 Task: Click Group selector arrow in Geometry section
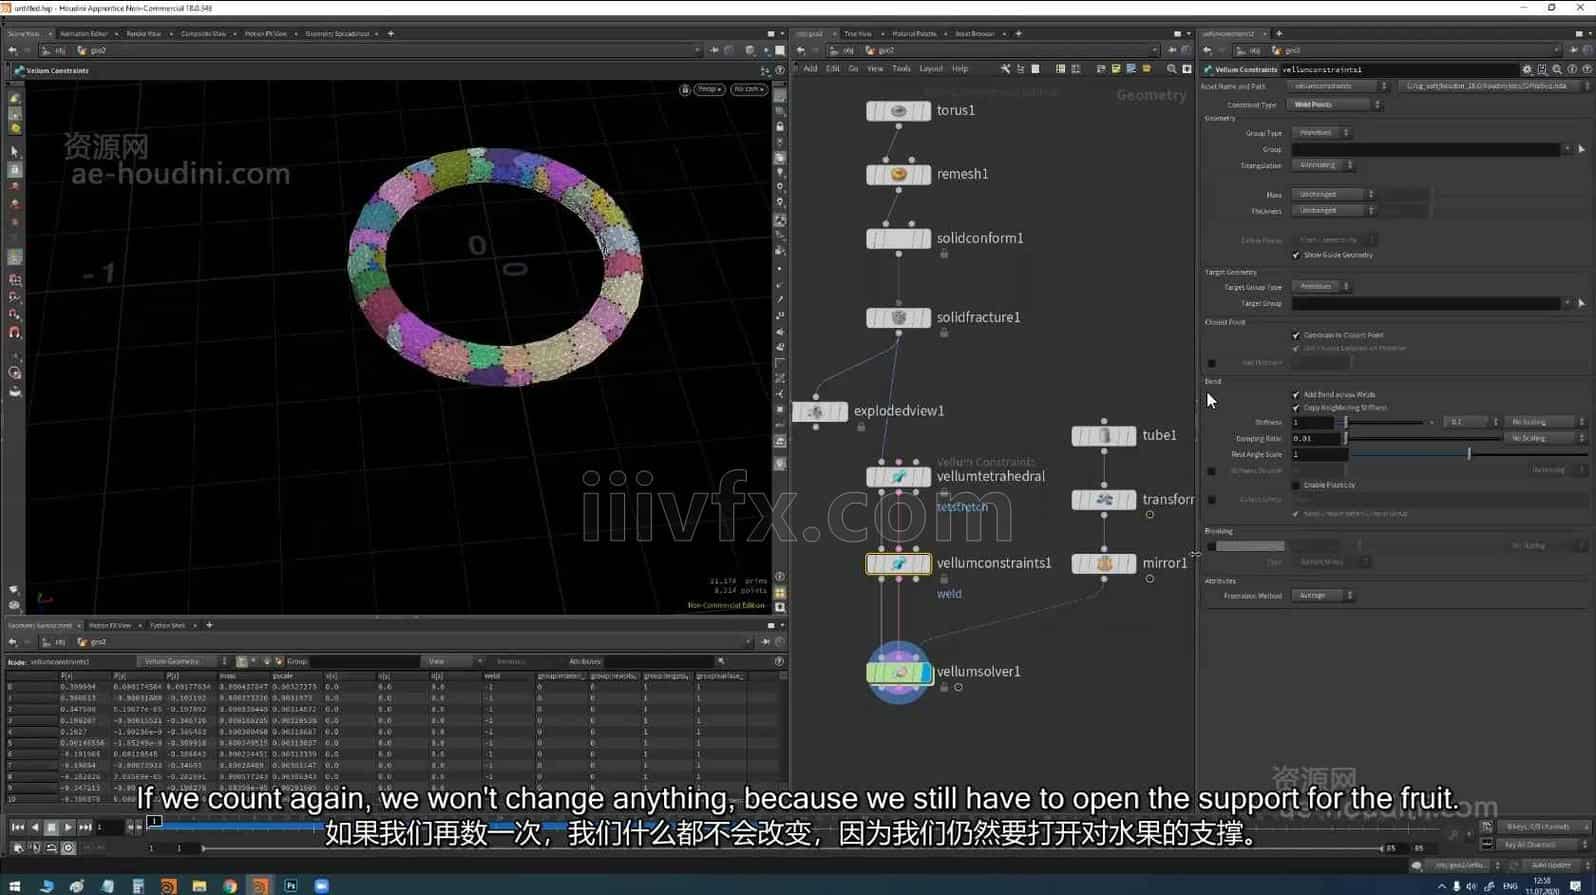[x=1581, y=150]
